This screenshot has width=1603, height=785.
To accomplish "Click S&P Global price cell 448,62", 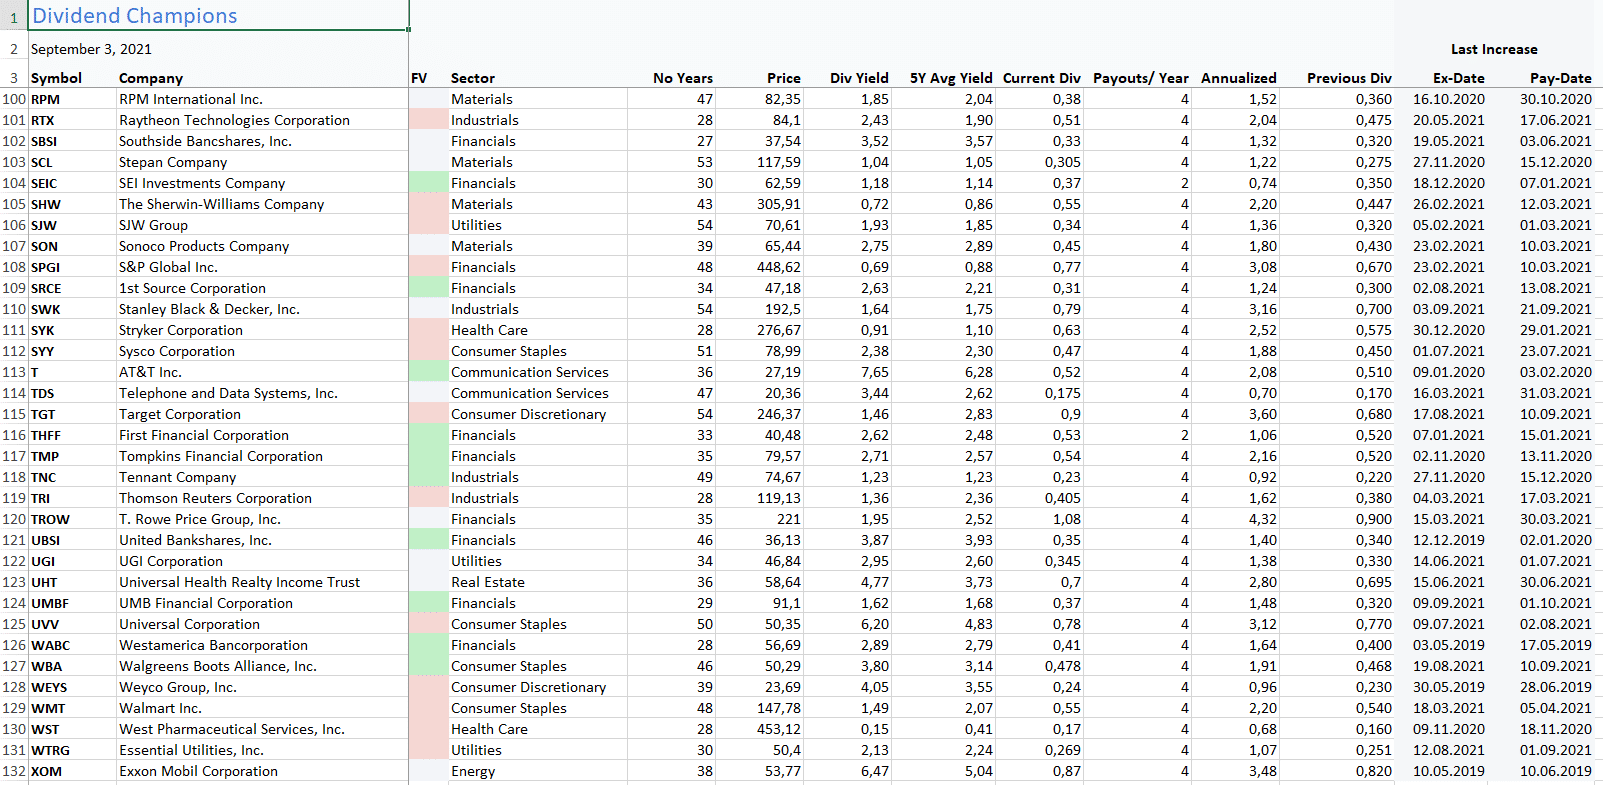I will point(778,267).
